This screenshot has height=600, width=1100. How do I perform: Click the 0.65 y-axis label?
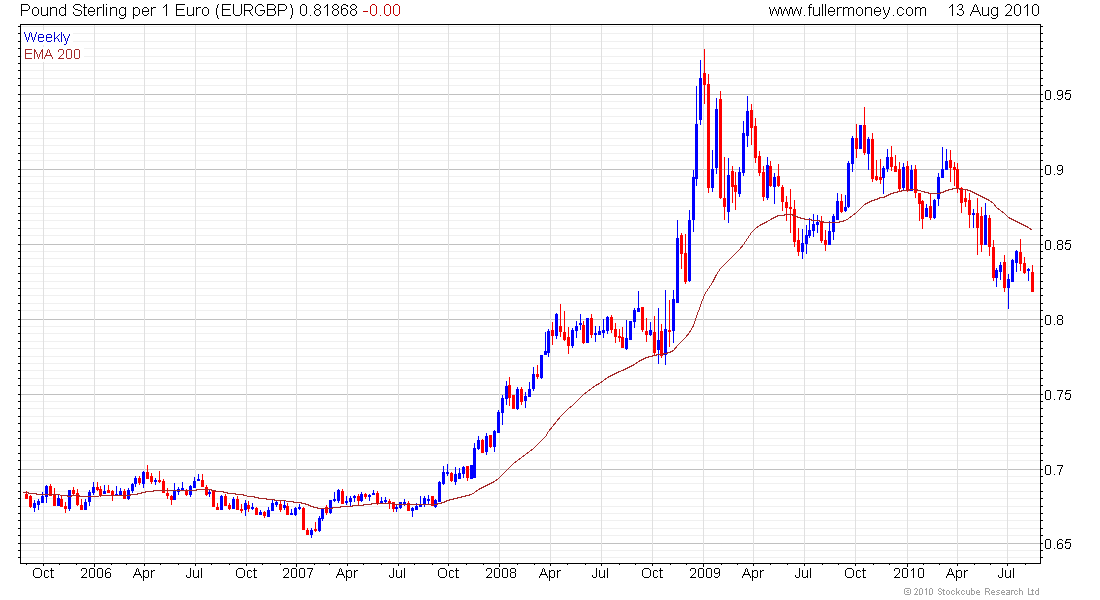(1058, 545)
